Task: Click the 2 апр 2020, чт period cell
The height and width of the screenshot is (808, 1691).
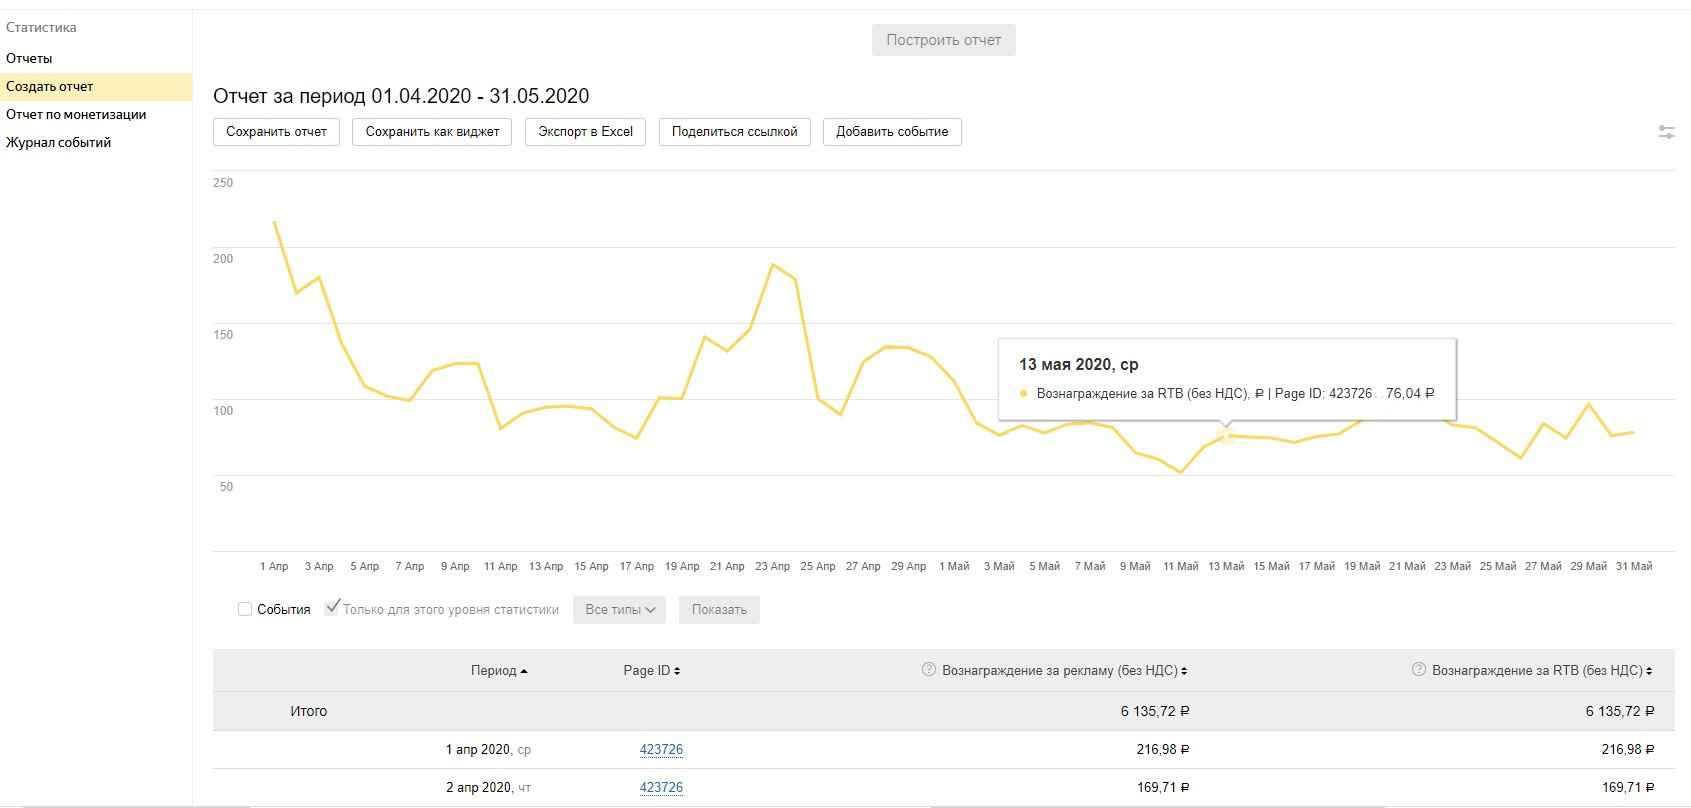Action: [488, 787]
